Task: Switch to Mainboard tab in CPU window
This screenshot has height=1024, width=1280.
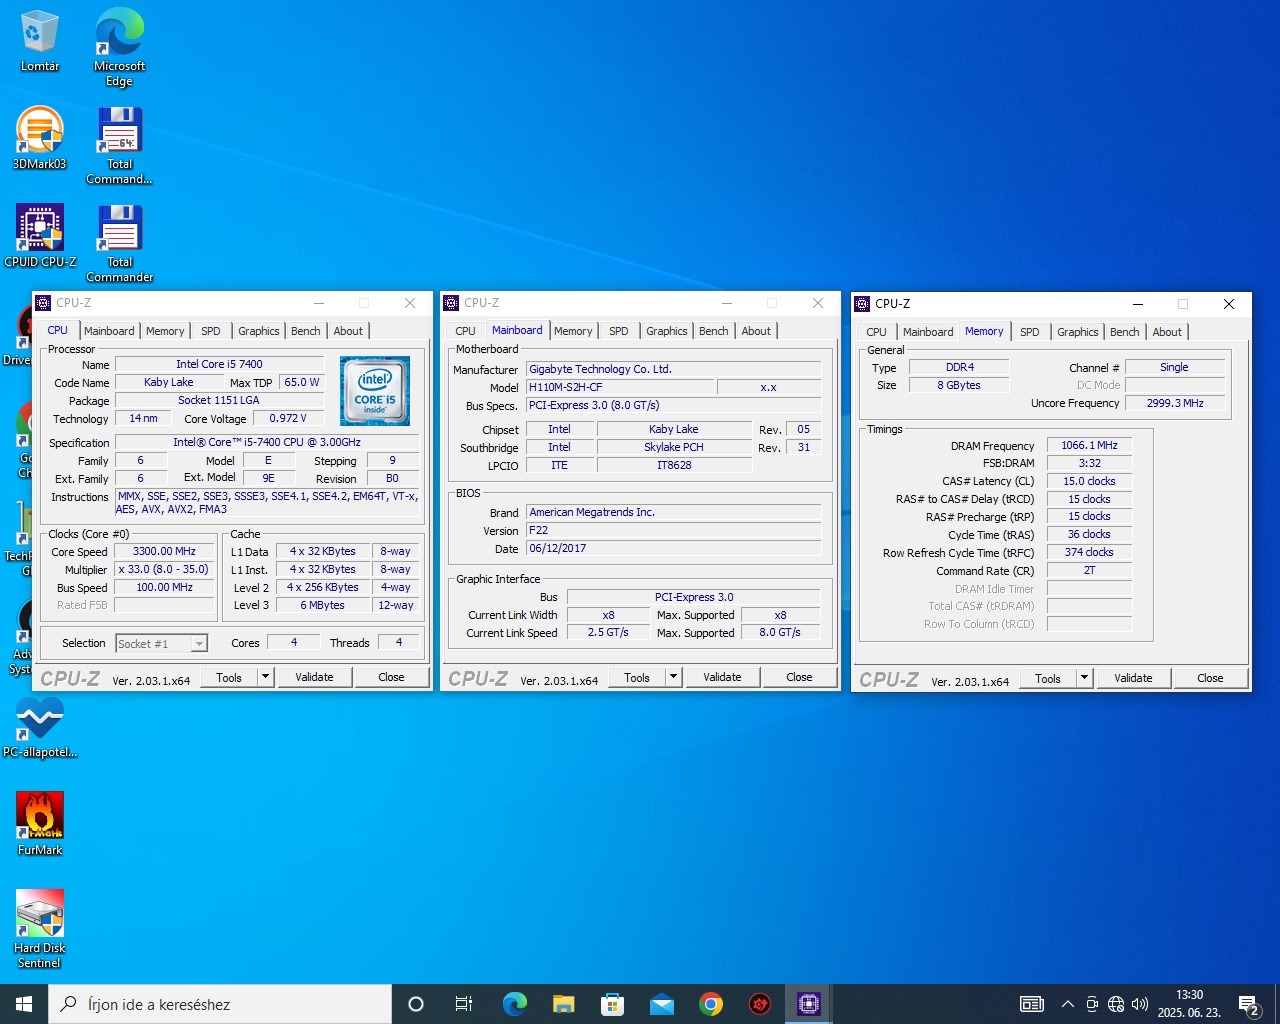Action: pos(109,331)
